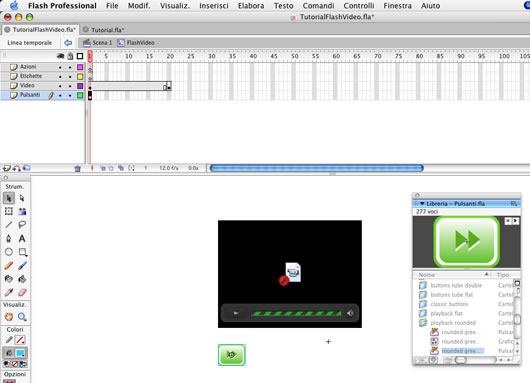Viewport: 530px width, 383px height.
Task: Click the swap colors icon
Action: pyautogui.click(x=23, y=364)
